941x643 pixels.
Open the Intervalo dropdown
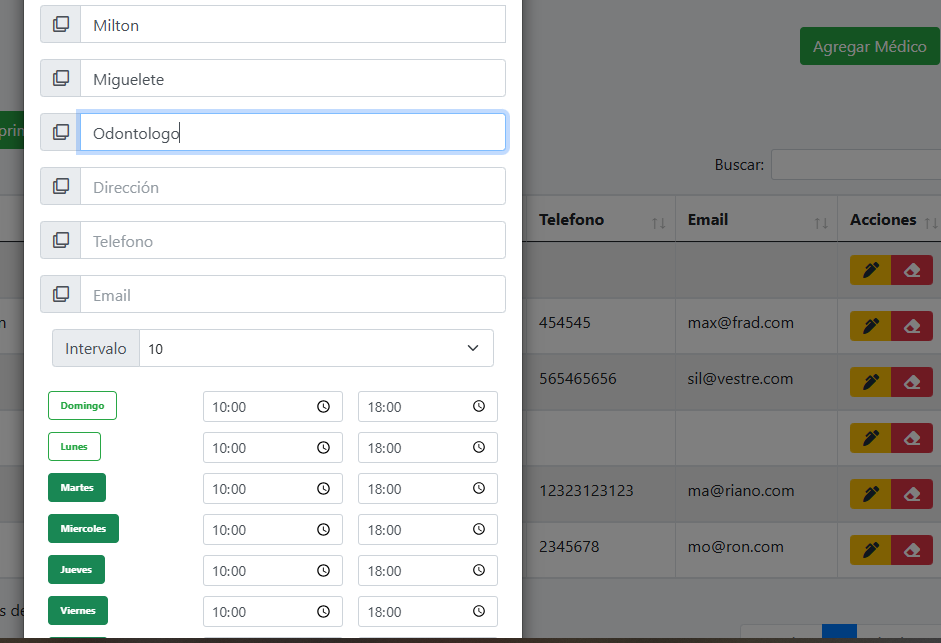tap(316, 349)
